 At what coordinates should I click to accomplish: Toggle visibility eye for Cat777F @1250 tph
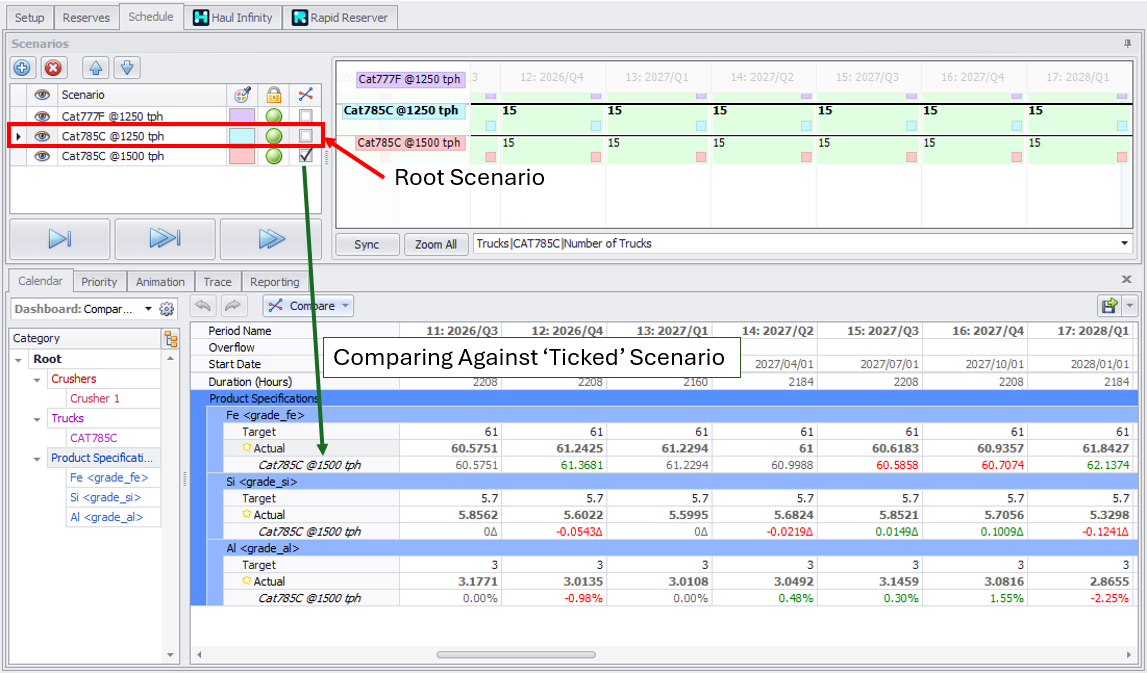42,116
